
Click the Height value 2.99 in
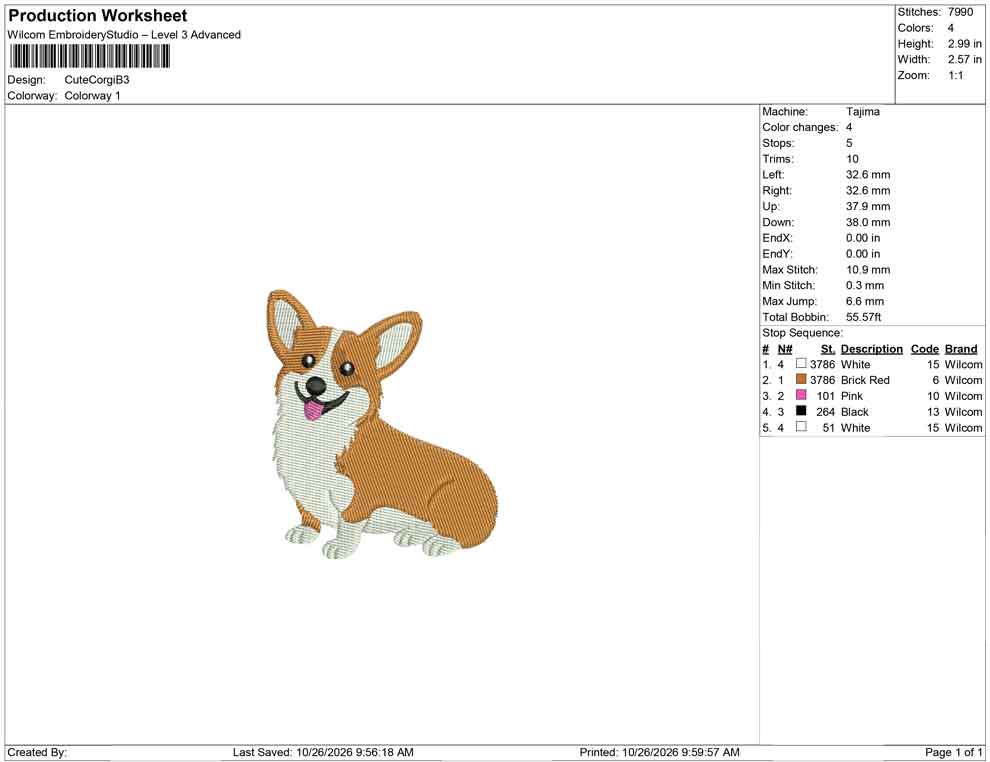tap(964, 44)
